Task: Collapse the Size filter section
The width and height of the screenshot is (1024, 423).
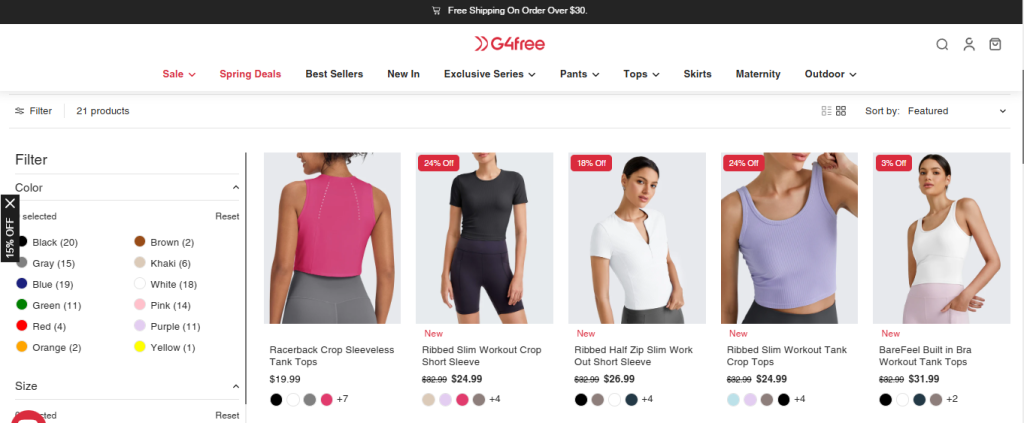Action: pos(236,386)
